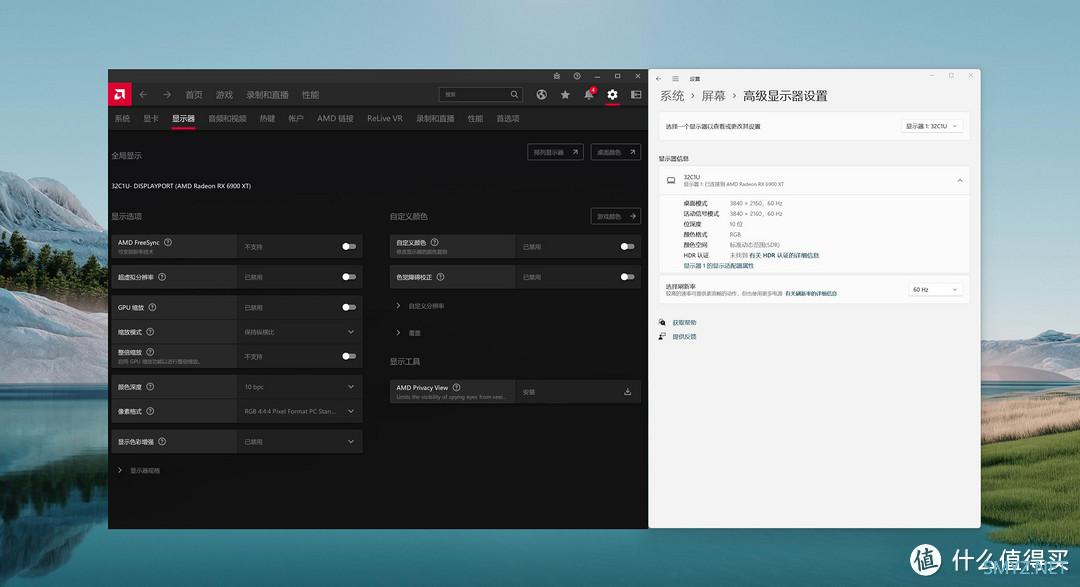Toggle the GPU 缩放 switch
1080x587 pixels.
coord(349,307)
